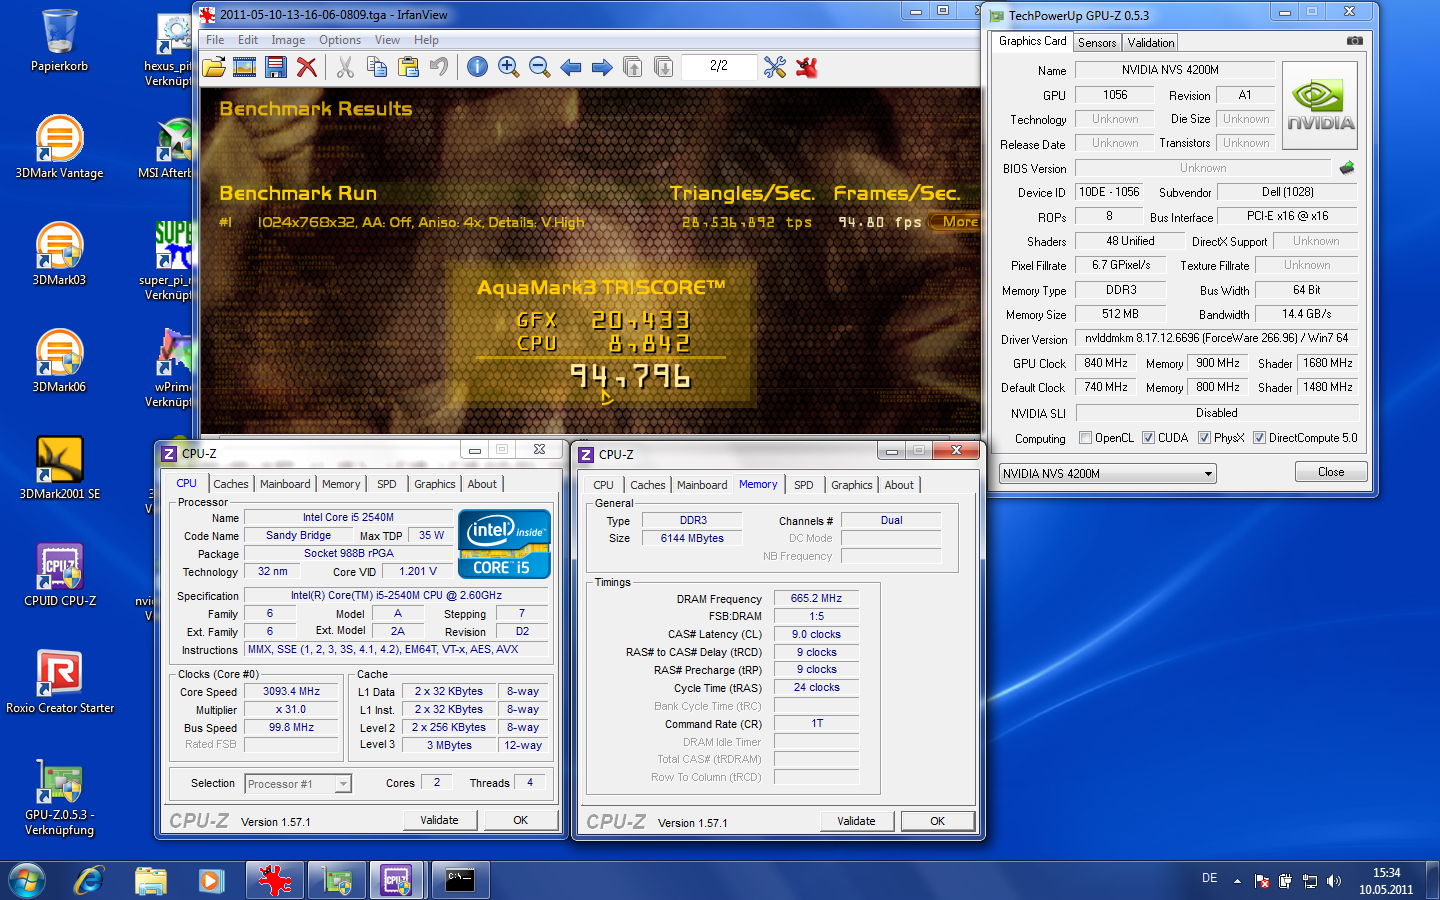Open Papierkorb recycle bin icon

click(x=59, y=40)
